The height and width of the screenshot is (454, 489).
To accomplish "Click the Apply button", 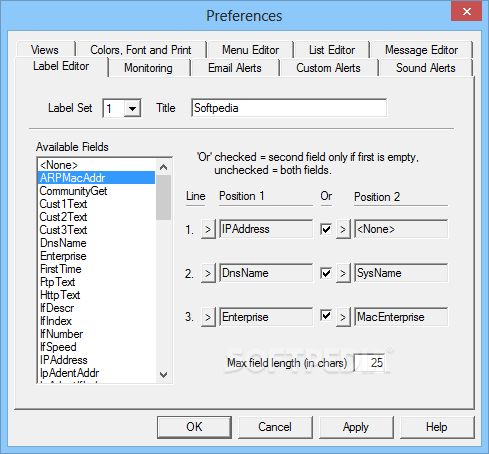I will pos(356,427).
